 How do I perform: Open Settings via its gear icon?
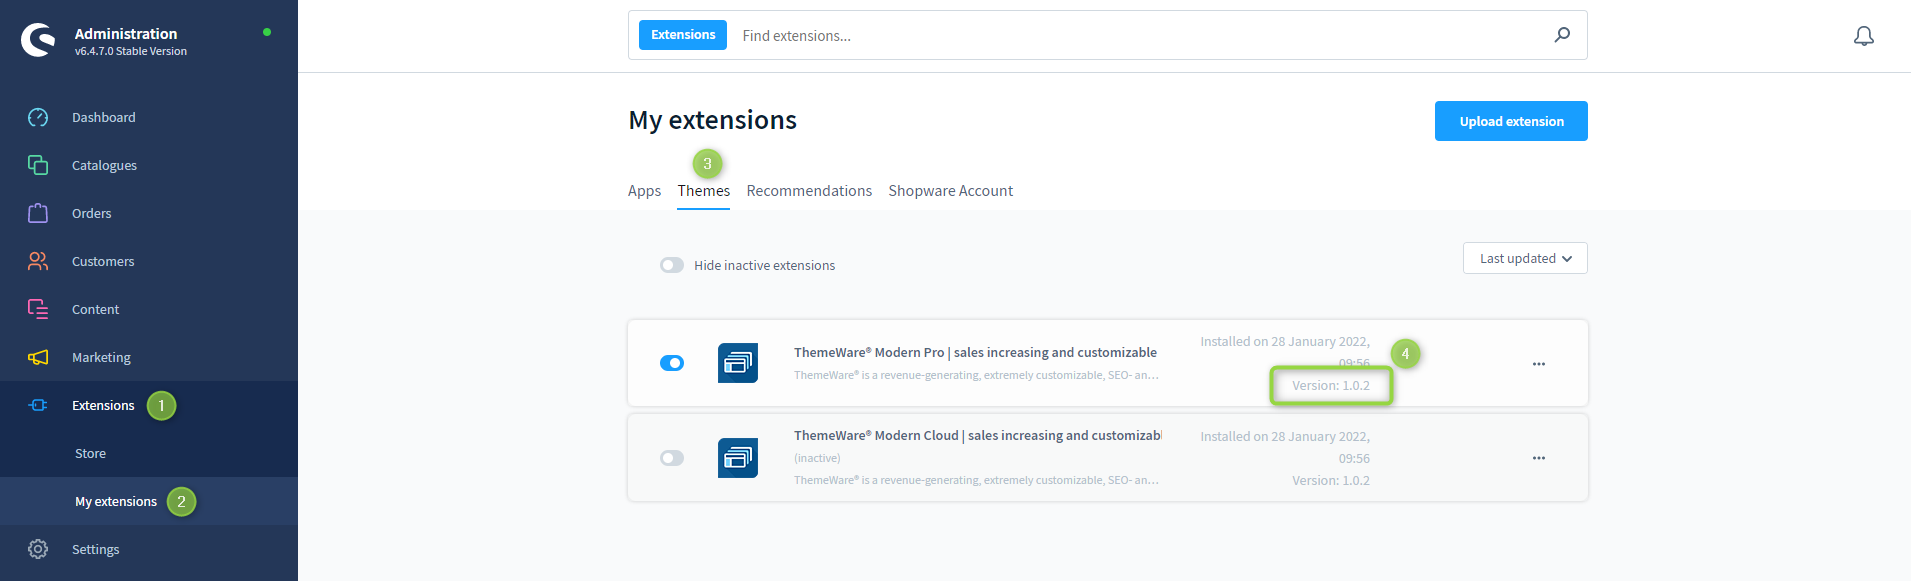click(38, 549)
